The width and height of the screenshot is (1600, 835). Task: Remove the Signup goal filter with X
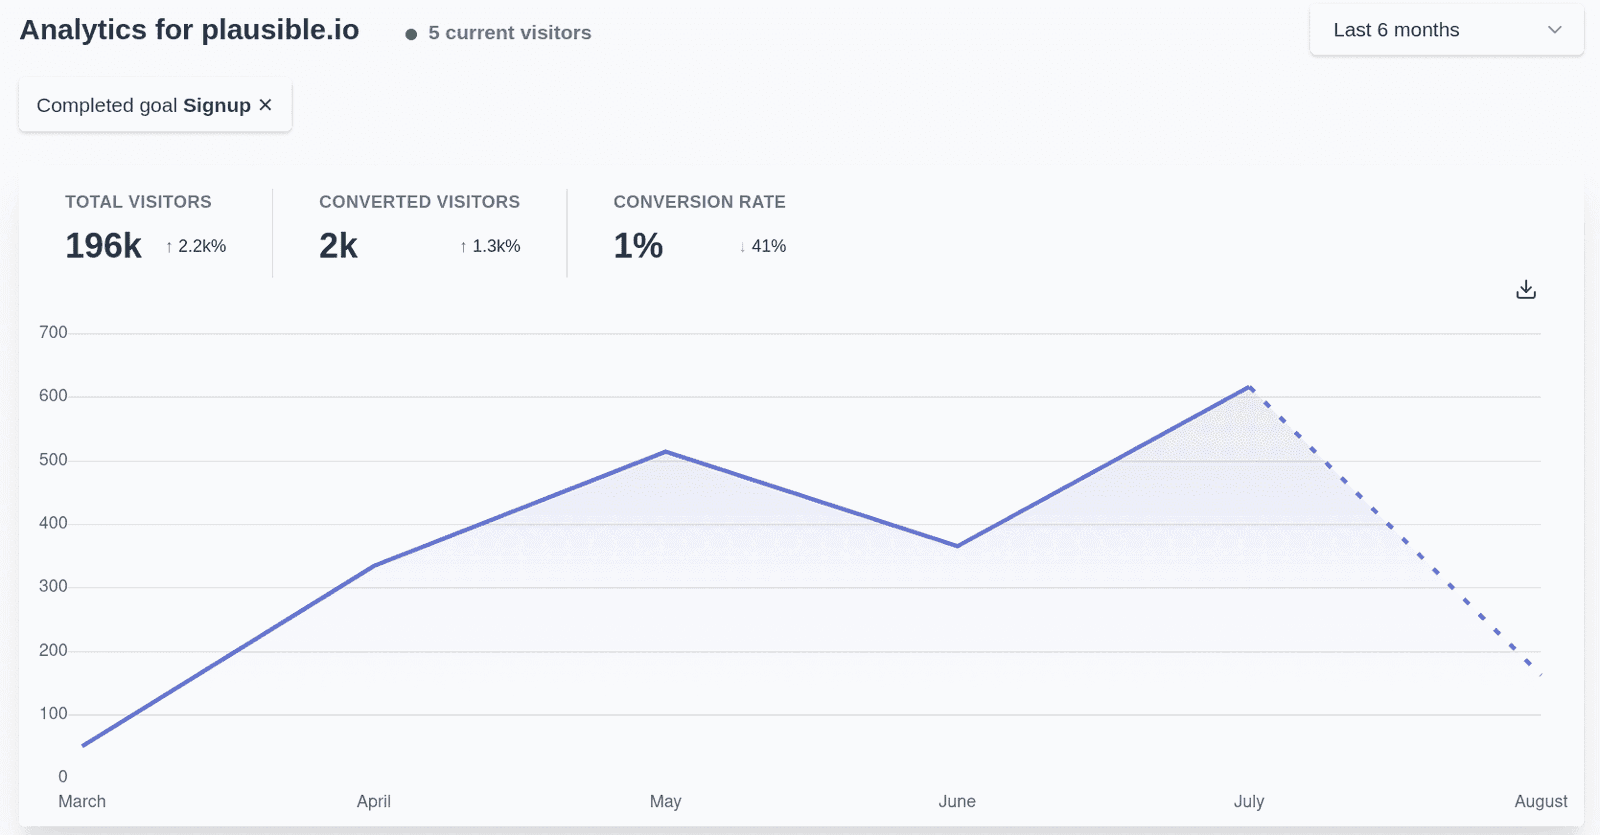click(x=265, y=105)
